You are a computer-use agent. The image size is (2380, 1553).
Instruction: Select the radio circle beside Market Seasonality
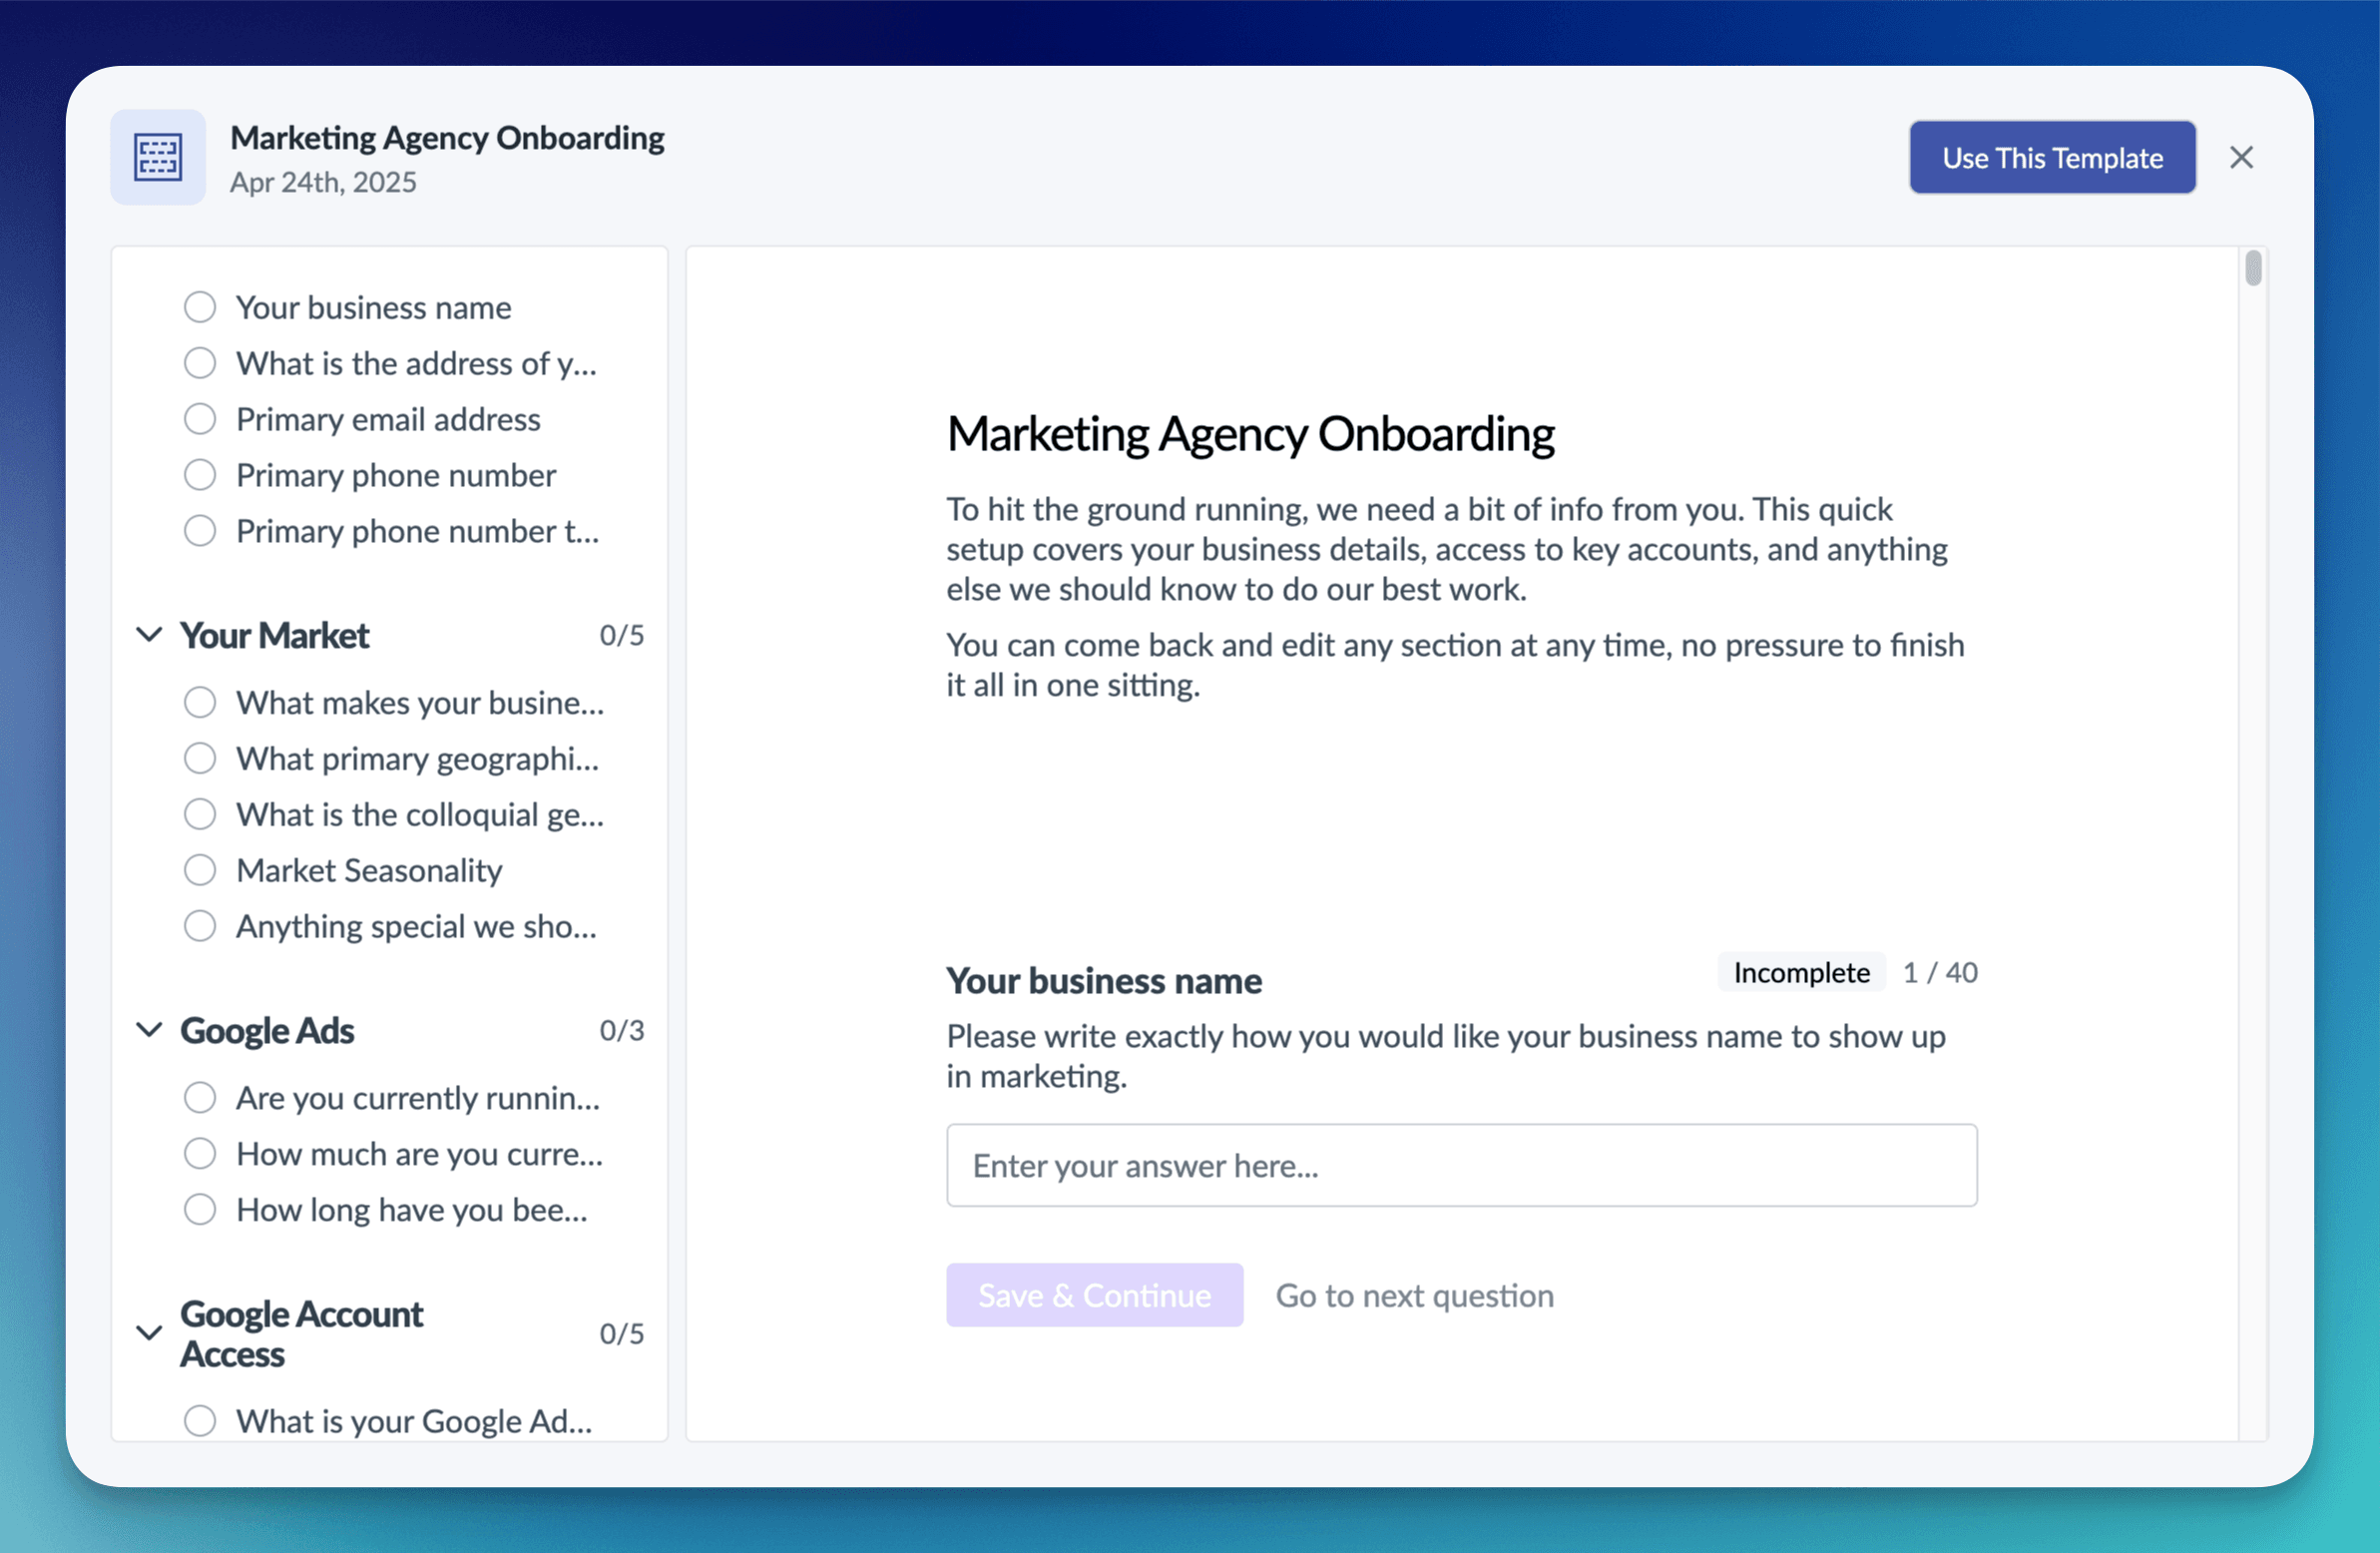(200, 870)
